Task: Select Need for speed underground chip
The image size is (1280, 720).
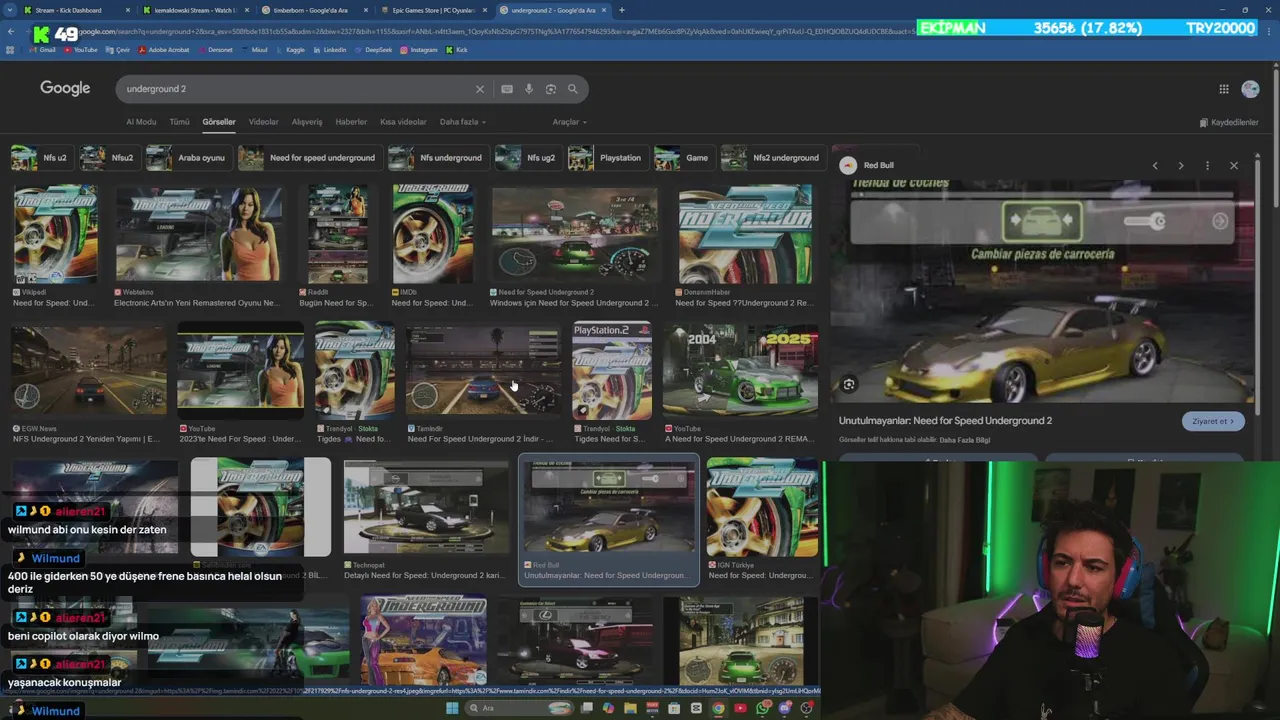Action: point(309,158)
